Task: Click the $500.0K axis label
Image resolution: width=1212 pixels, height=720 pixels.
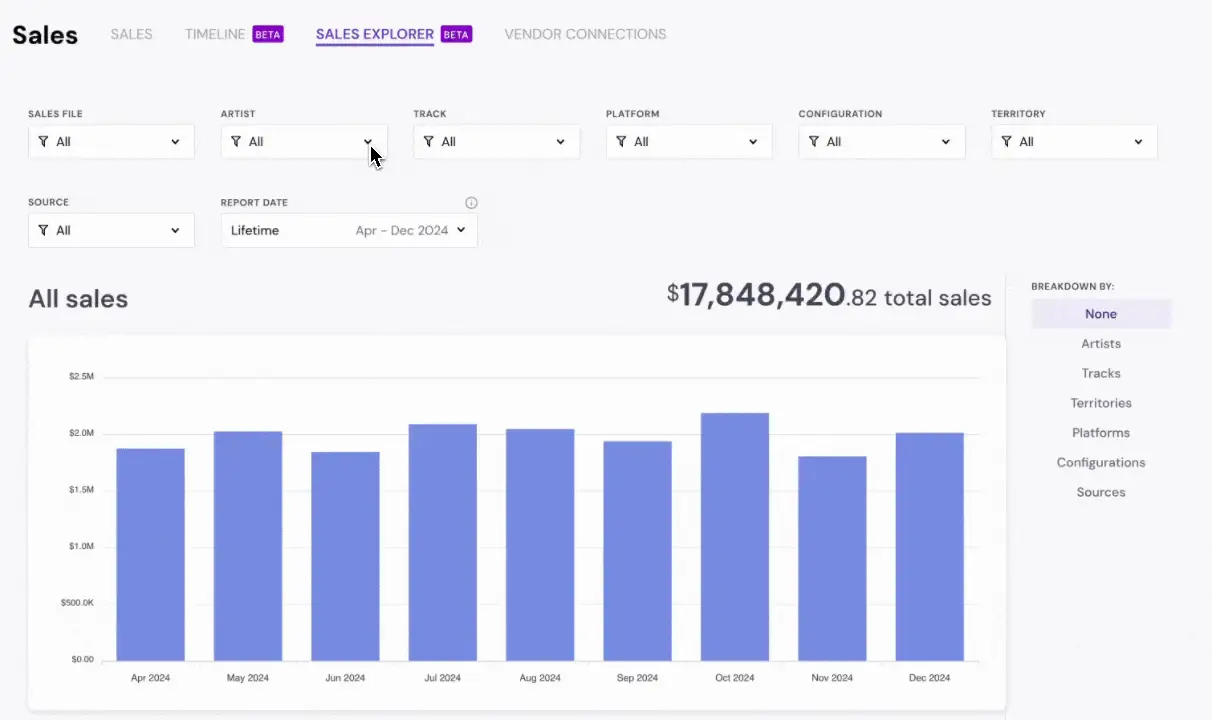Action: [77, 603]
